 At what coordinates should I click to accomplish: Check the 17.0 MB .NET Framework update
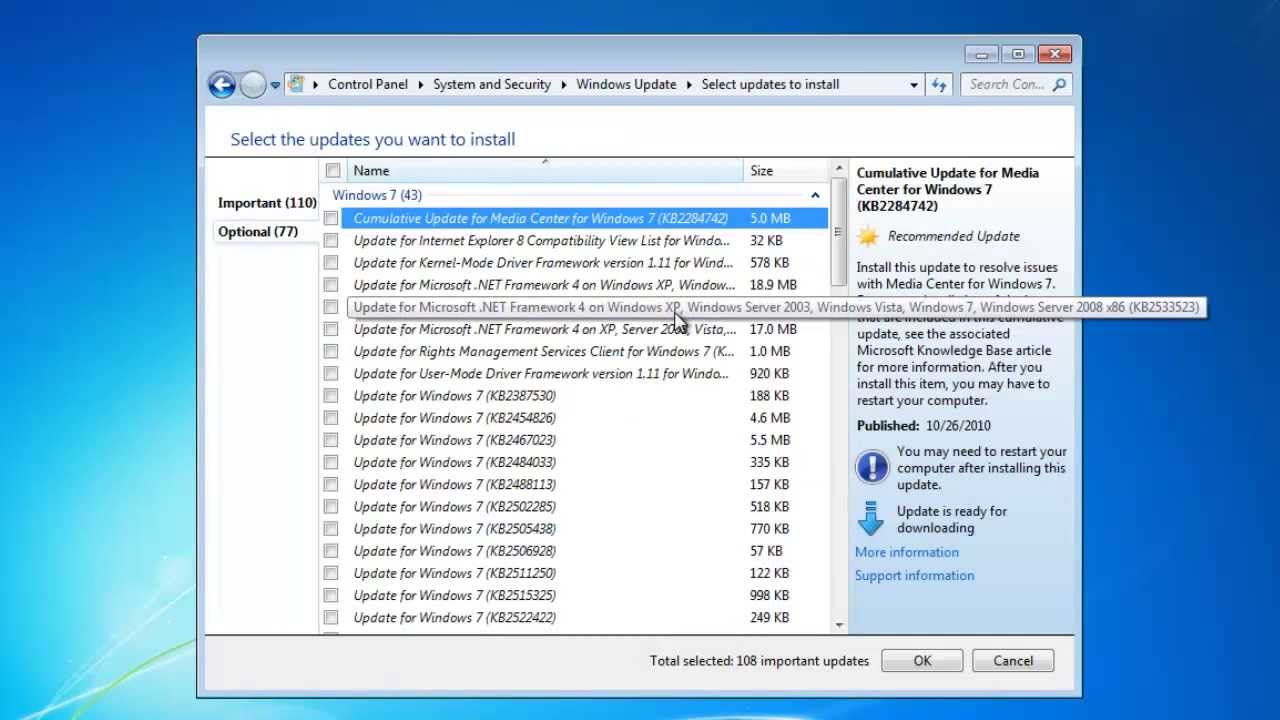[331, 329]
